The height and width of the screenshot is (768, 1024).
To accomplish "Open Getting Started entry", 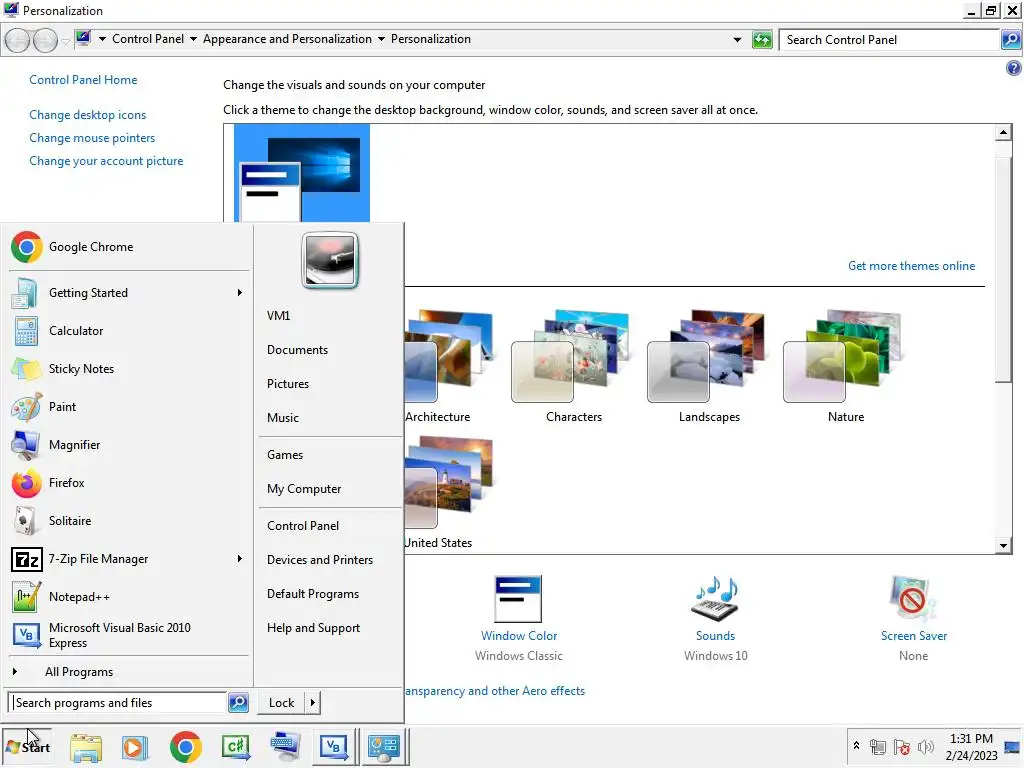I will (x=129, y=293).
